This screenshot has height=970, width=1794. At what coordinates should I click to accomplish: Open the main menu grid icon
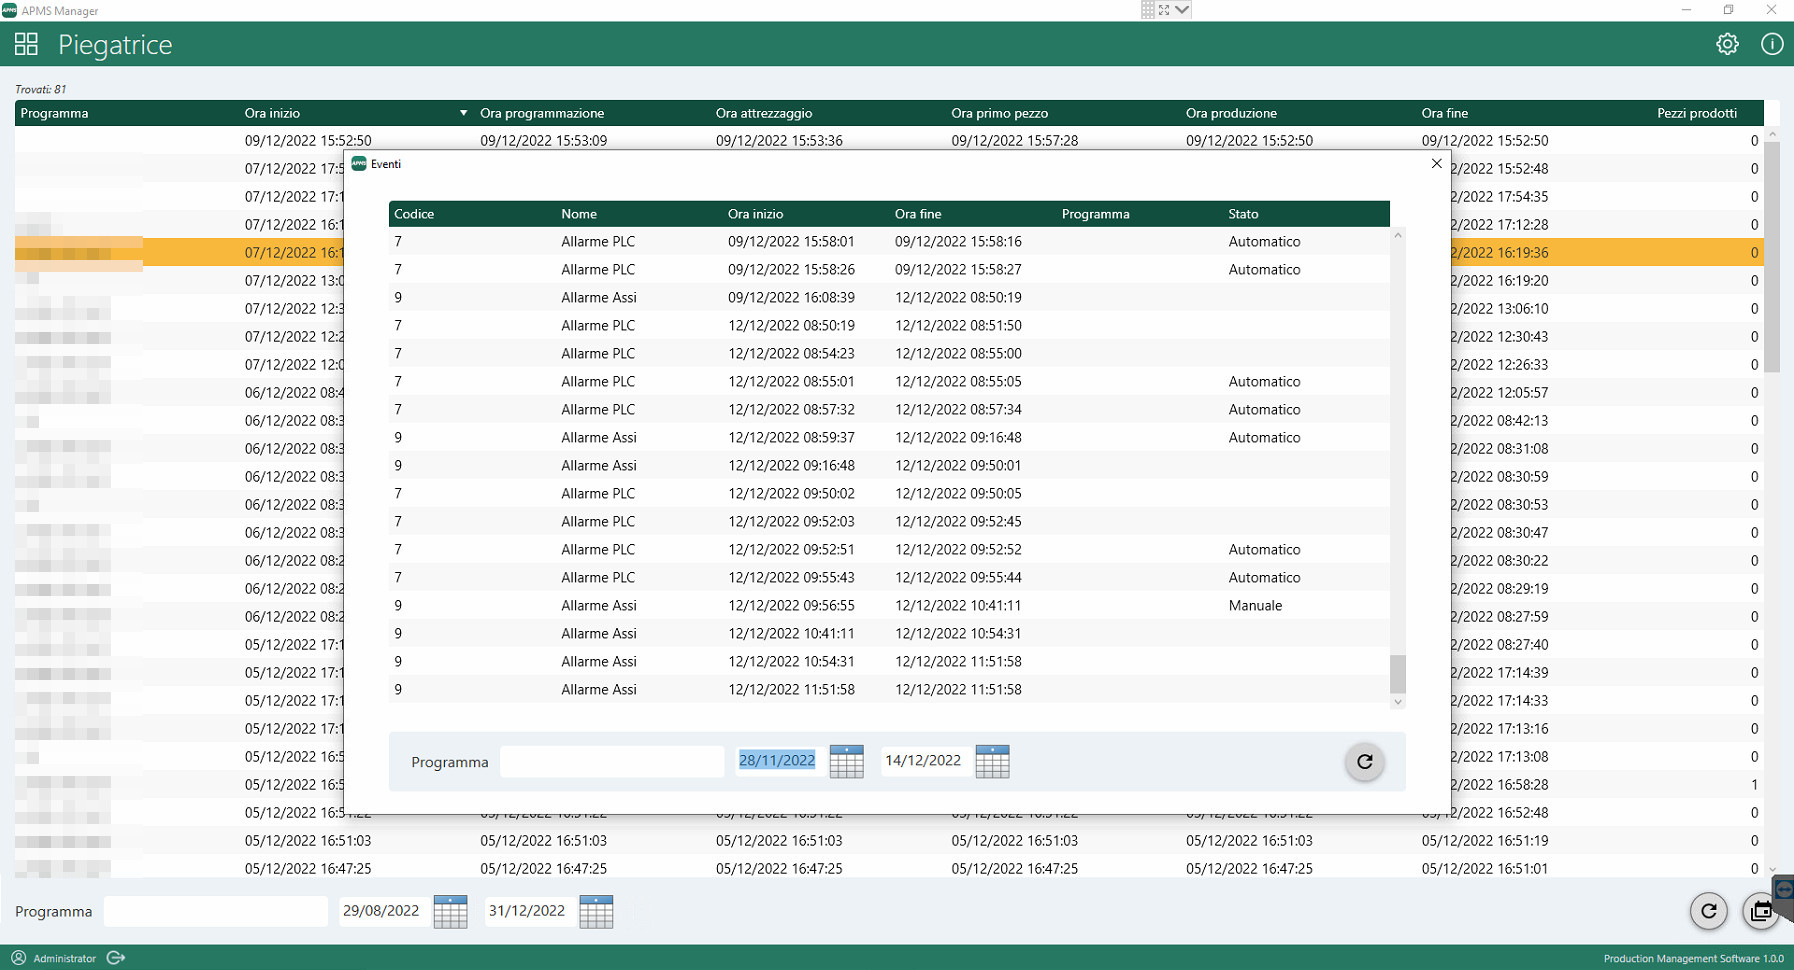click(26, 44)
